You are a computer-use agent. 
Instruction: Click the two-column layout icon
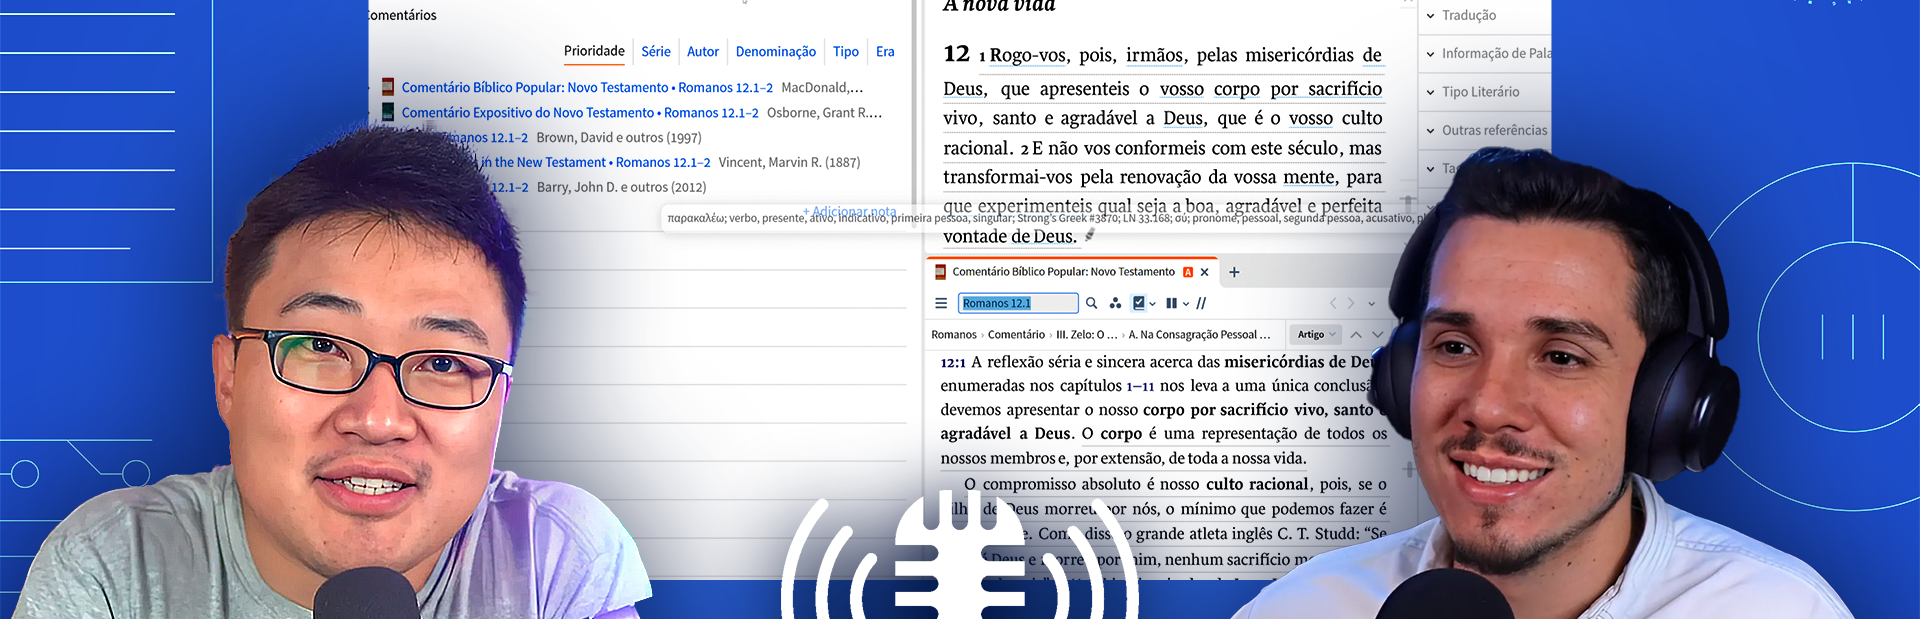click(x=1171, y=303)
